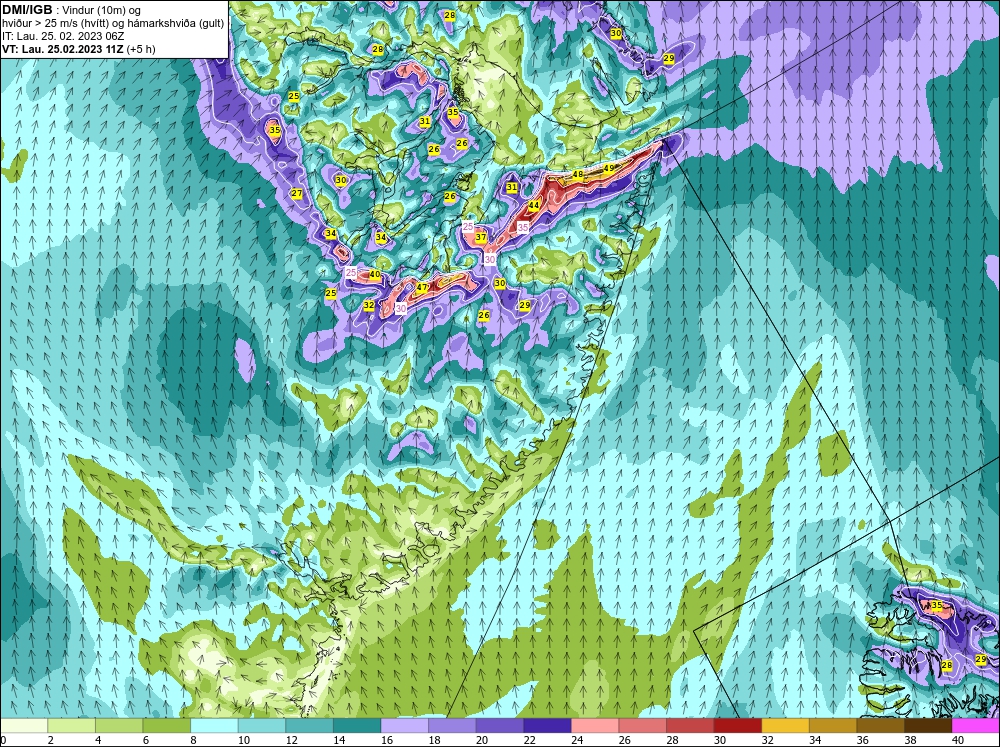
Task: Click the 16–18 m/s lavender legend swatch
Action: tap(404, 725)
